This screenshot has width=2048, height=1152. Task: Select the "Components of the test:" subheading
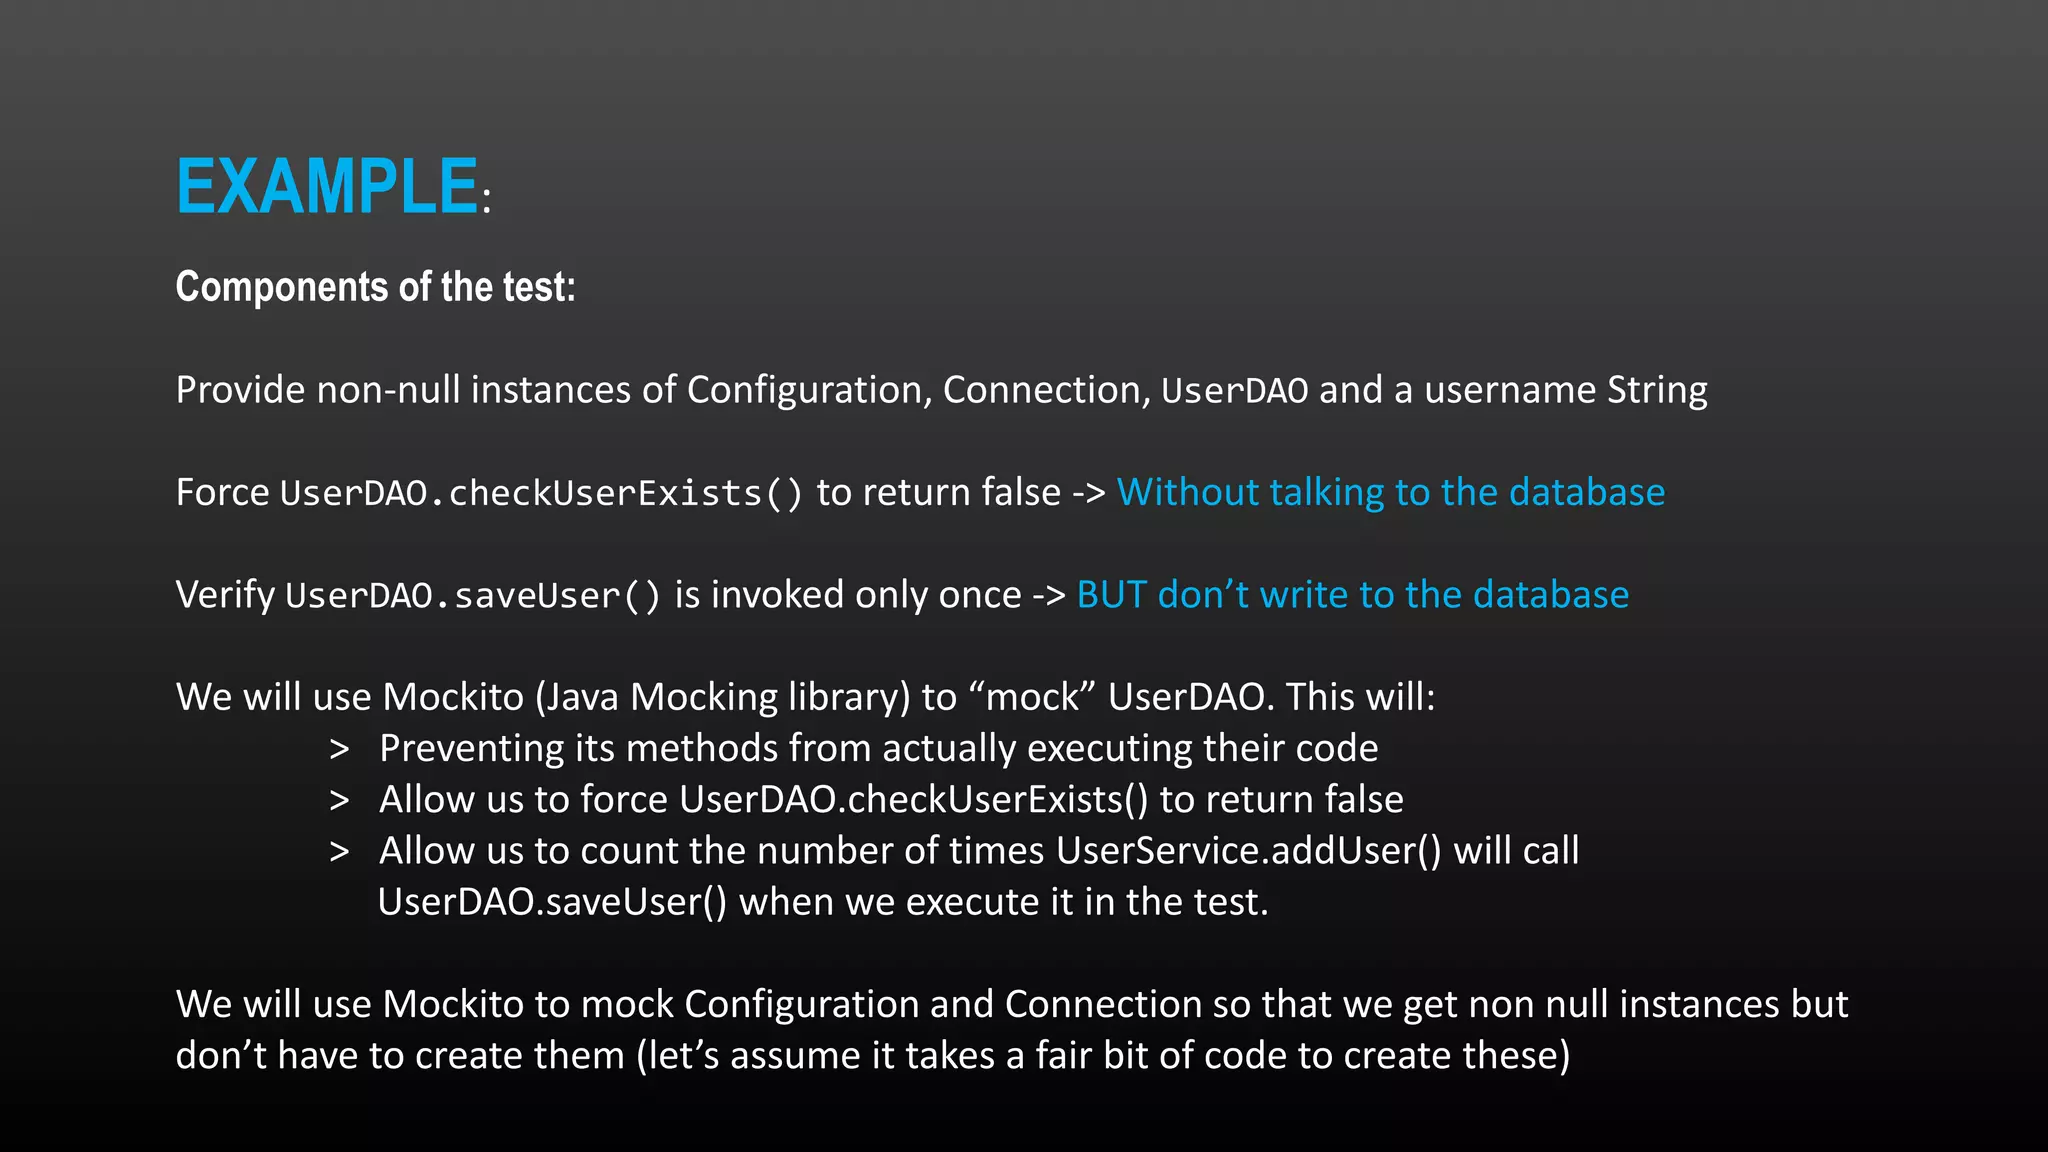[x=375, y=288]
